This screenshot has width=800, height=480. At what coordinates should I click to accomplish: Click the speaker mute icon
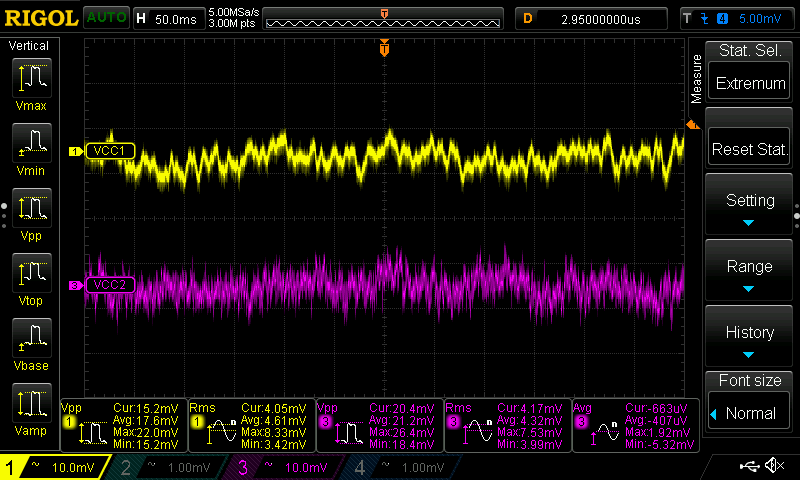tap(774, 465)
